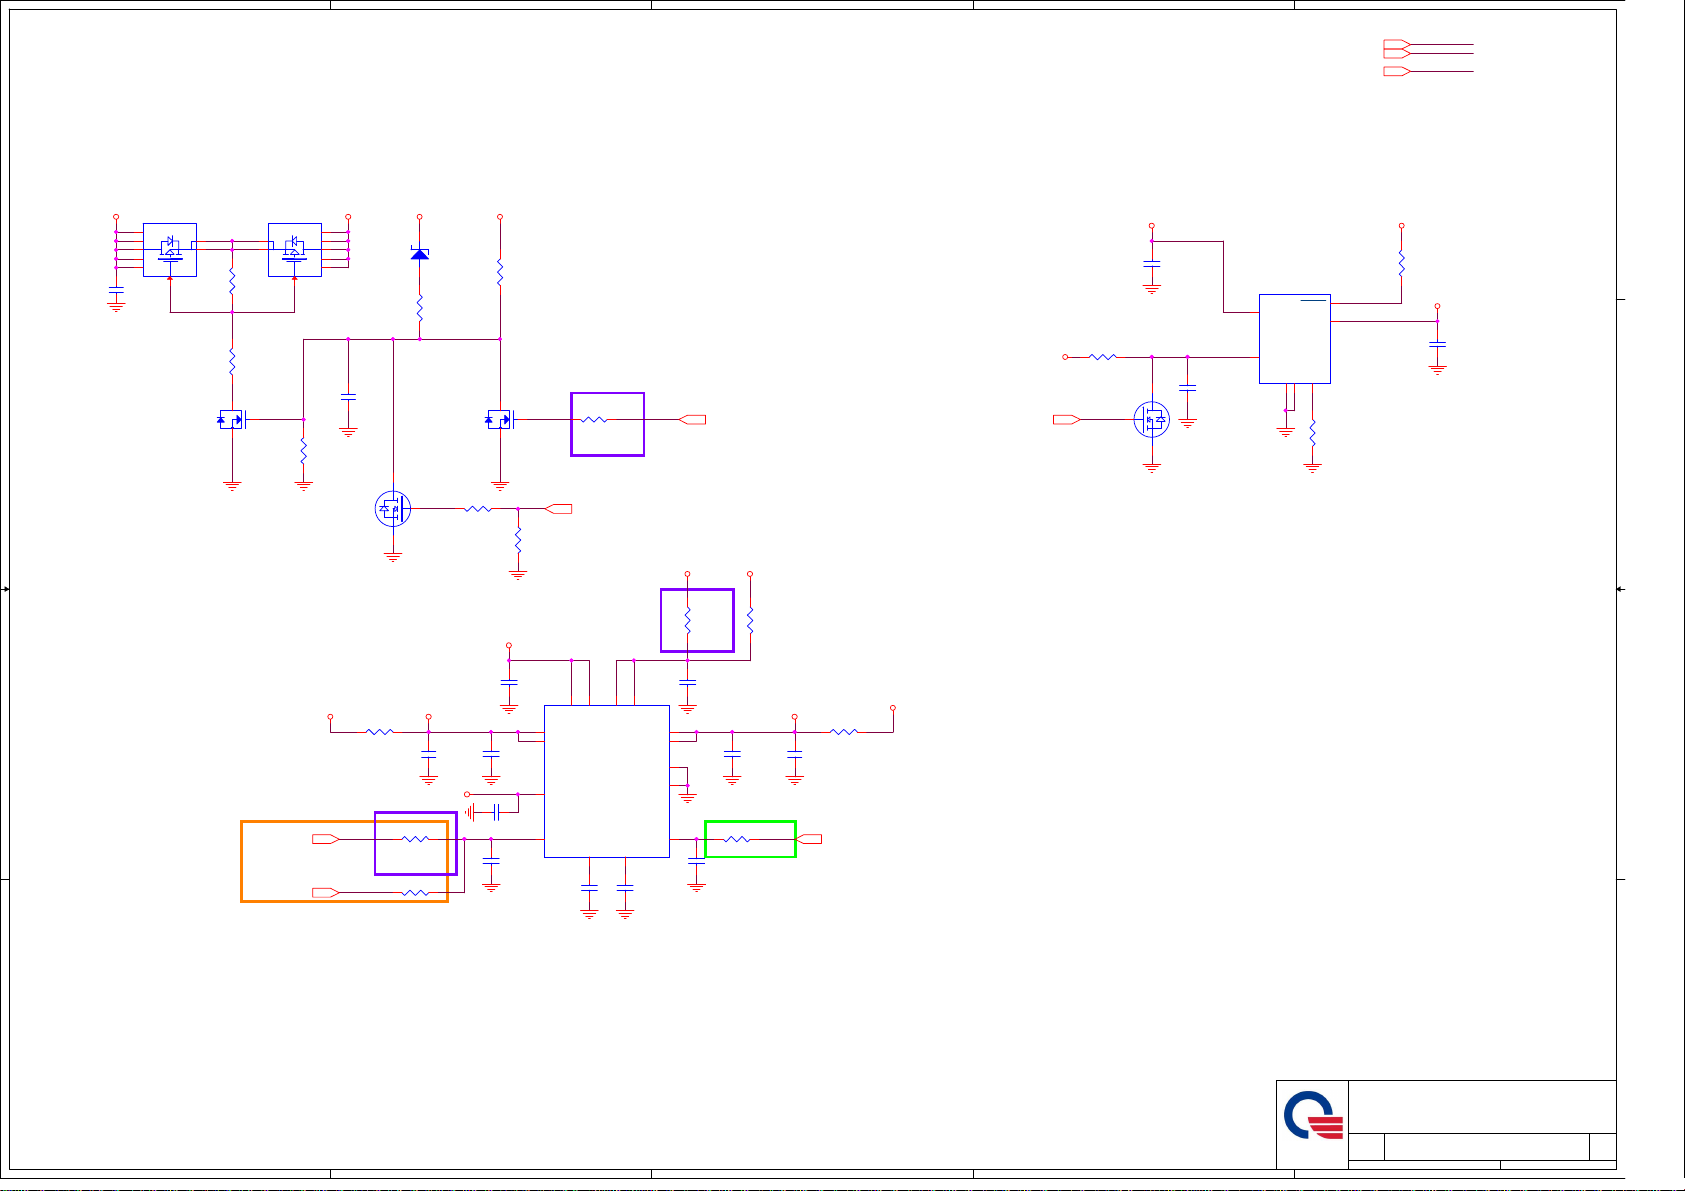Click off-page port driving right circuit MOSFET gate
1685x1191 pixels.
click(1067, 420)
